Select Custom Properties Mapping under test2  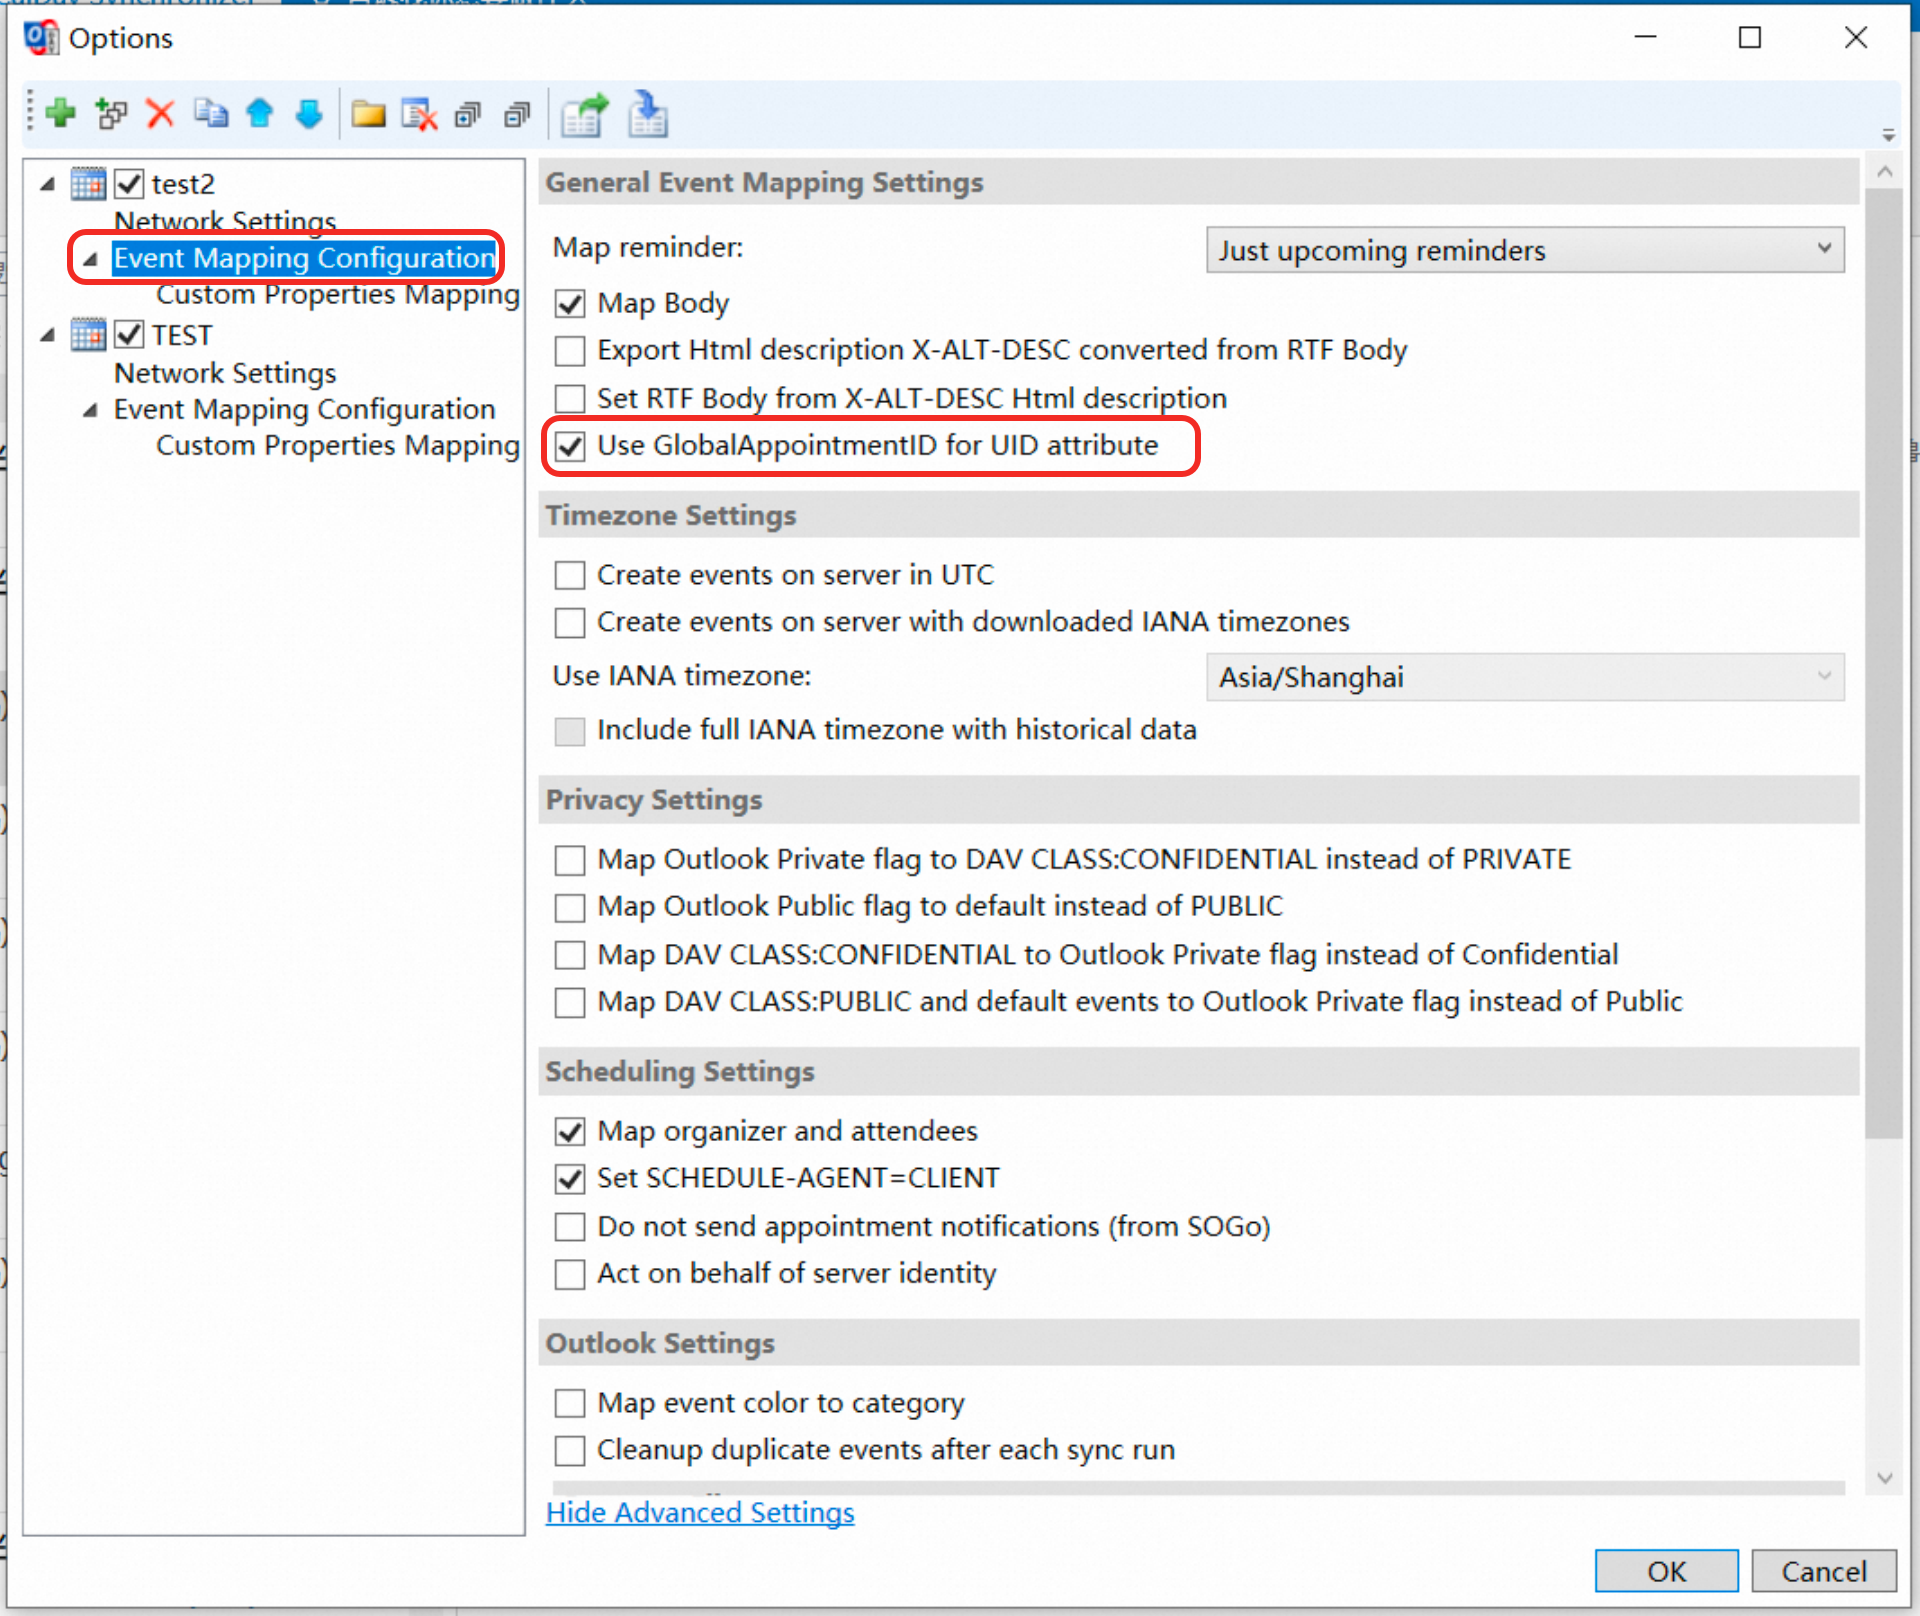(337, 295)
